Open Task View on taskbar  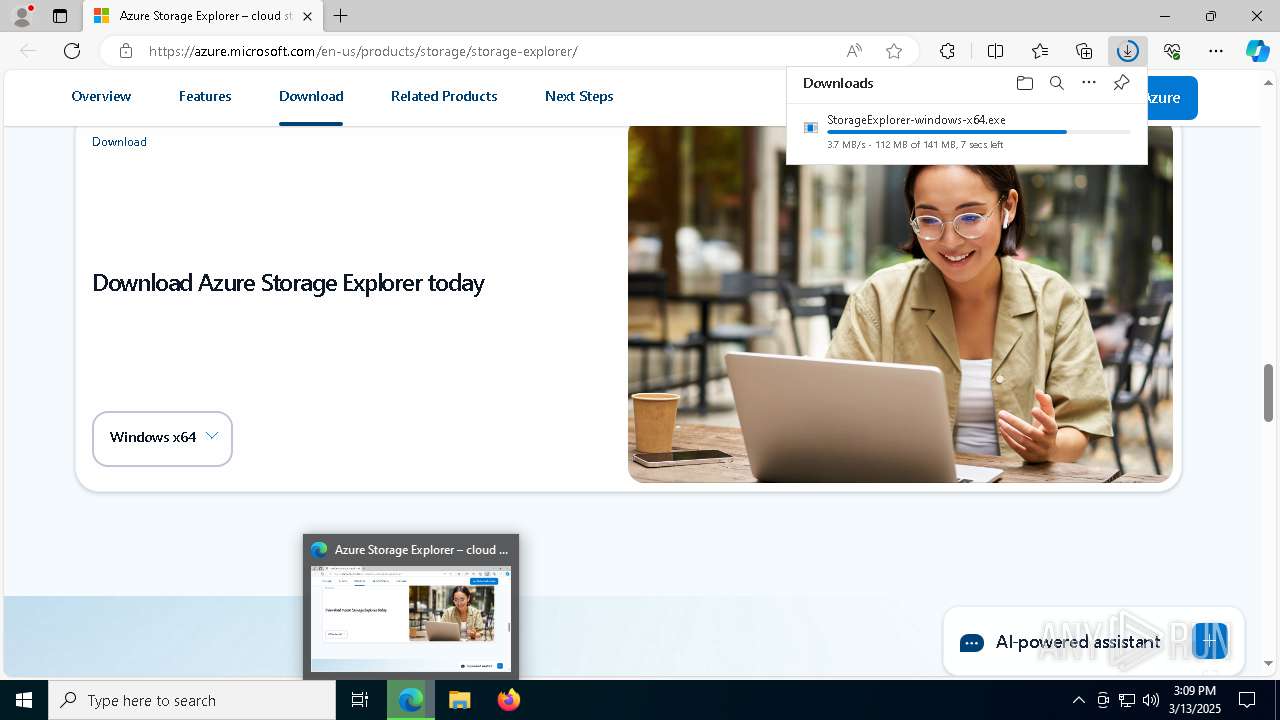(x=360, y=700)
